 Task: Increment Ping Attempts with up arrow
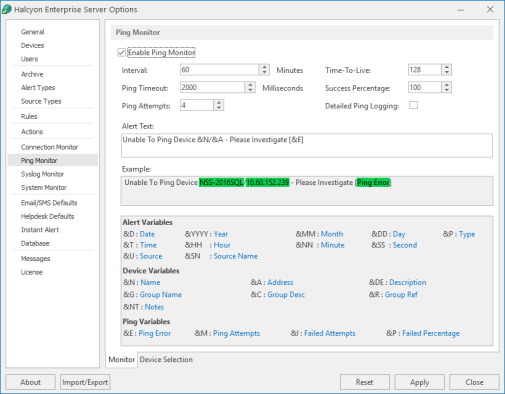[x=219, y=103]
